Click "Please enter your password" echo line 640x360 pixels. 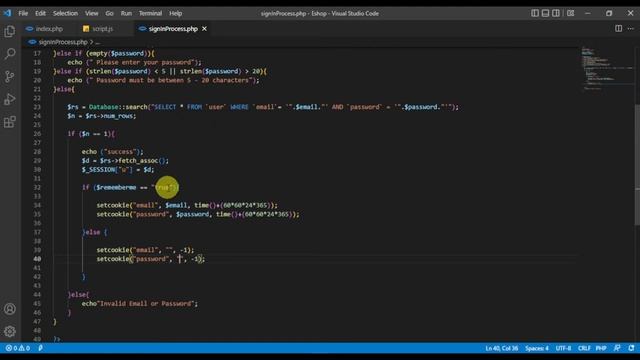pyautogui.click(x=134, y=62)
